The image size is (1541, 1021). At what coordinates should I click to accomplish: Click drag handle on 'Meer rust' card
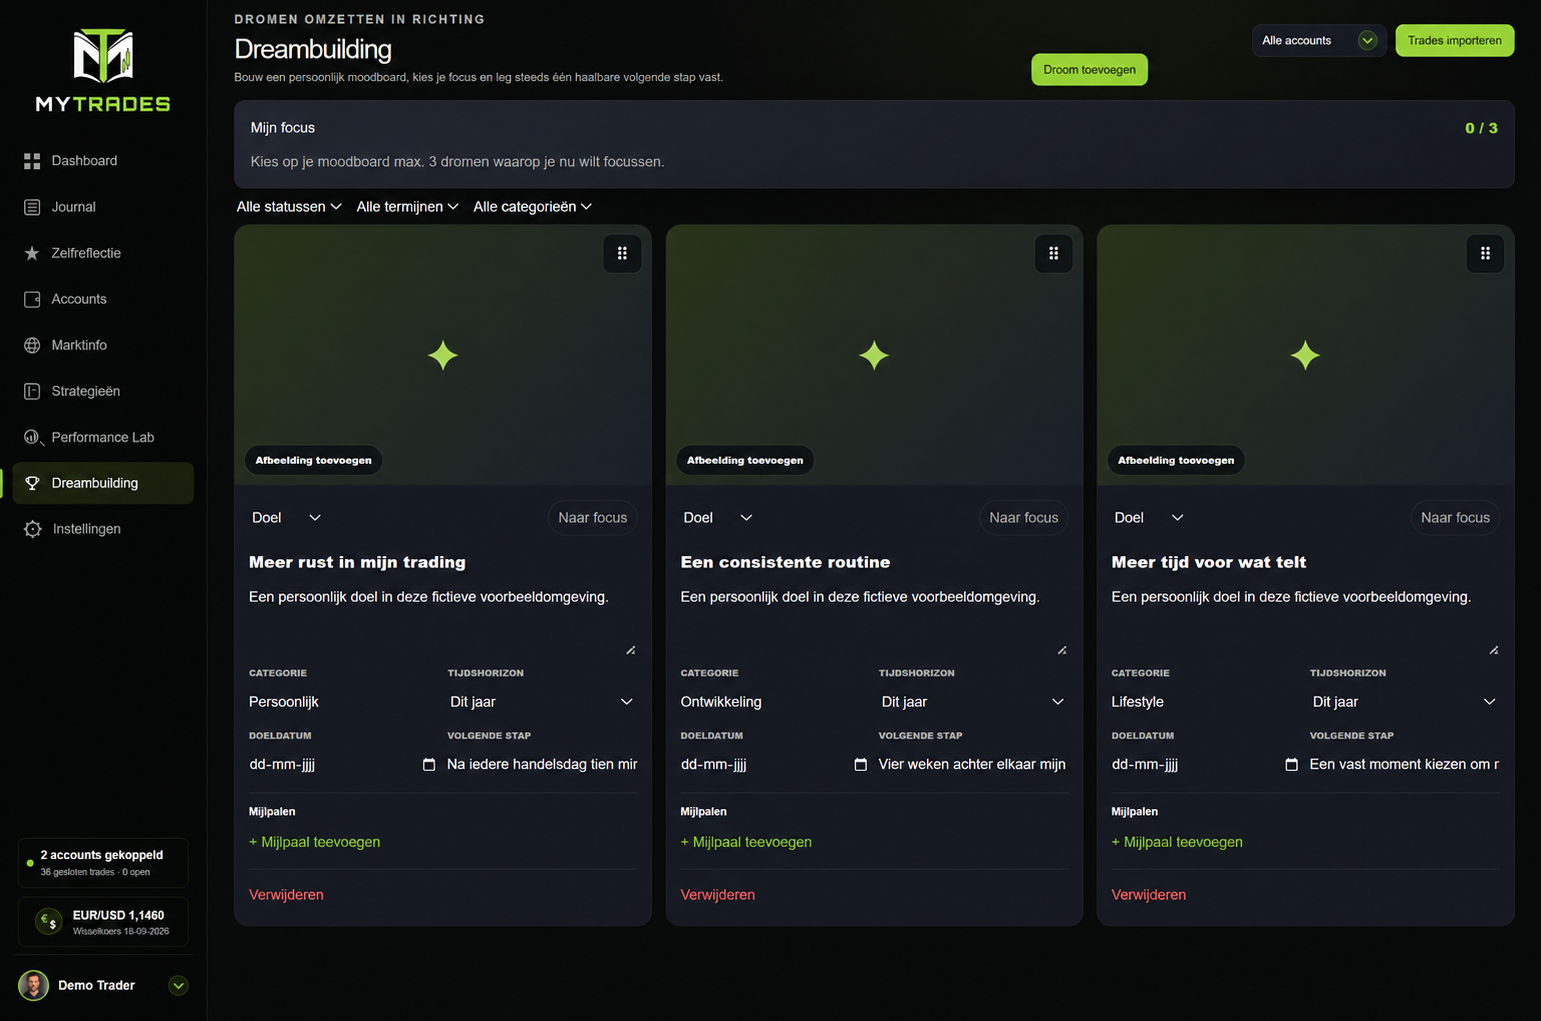(x=622, y=253)
